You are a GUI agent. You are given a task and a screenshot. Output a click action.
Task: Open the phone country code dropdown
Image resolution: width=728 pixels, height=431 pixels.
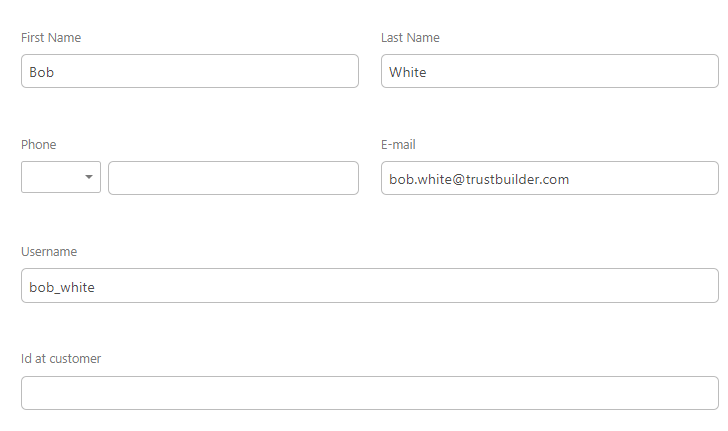click(x=60, y=178)
